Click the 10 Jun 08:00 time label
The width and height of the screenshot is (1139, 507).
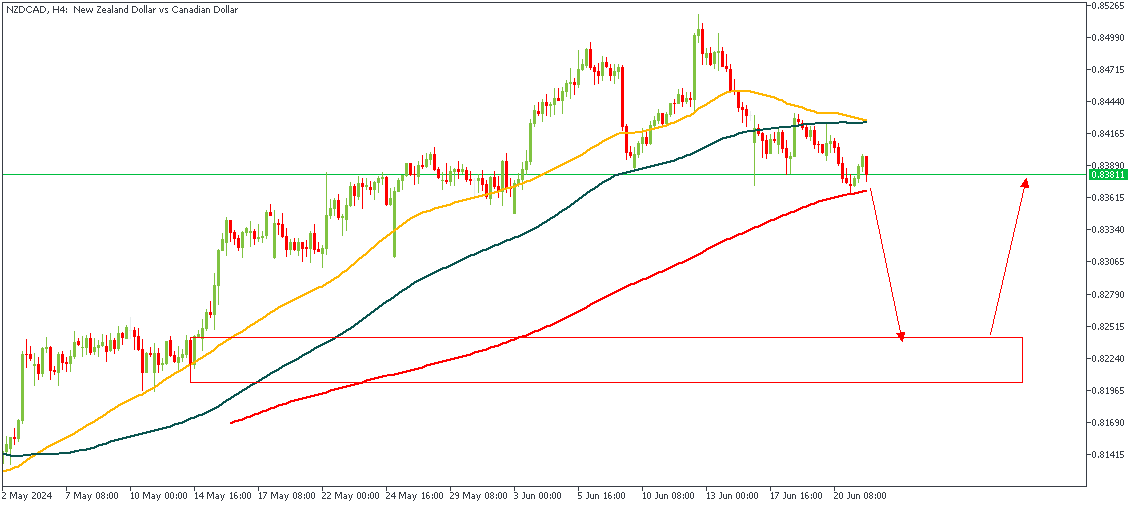(670, 496)
